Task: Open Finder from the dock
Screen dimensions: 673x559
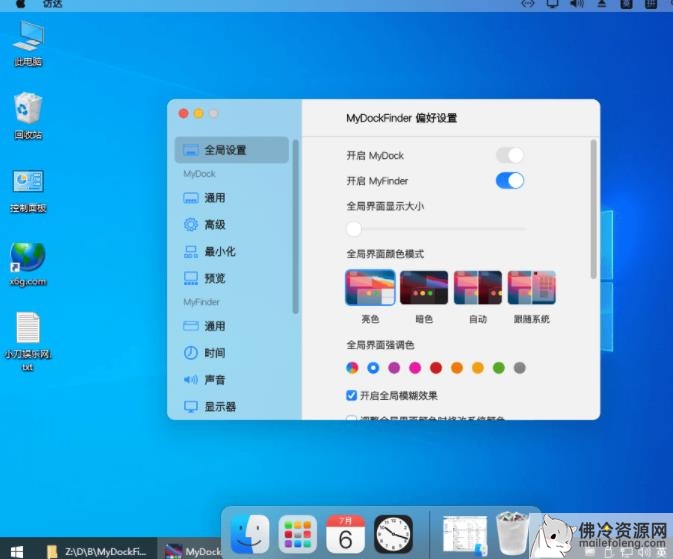Action: (x=250, y=535)
